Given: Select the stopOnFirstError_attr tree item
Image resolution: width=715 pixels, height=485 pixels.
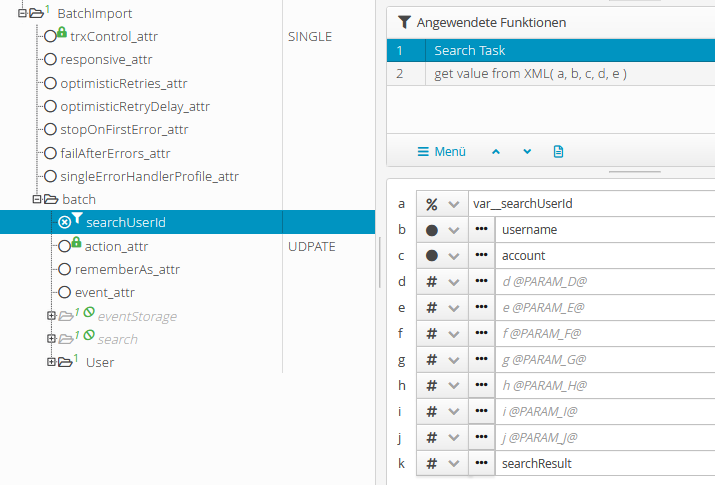Looking at the screenshot, I should (124, 129).
